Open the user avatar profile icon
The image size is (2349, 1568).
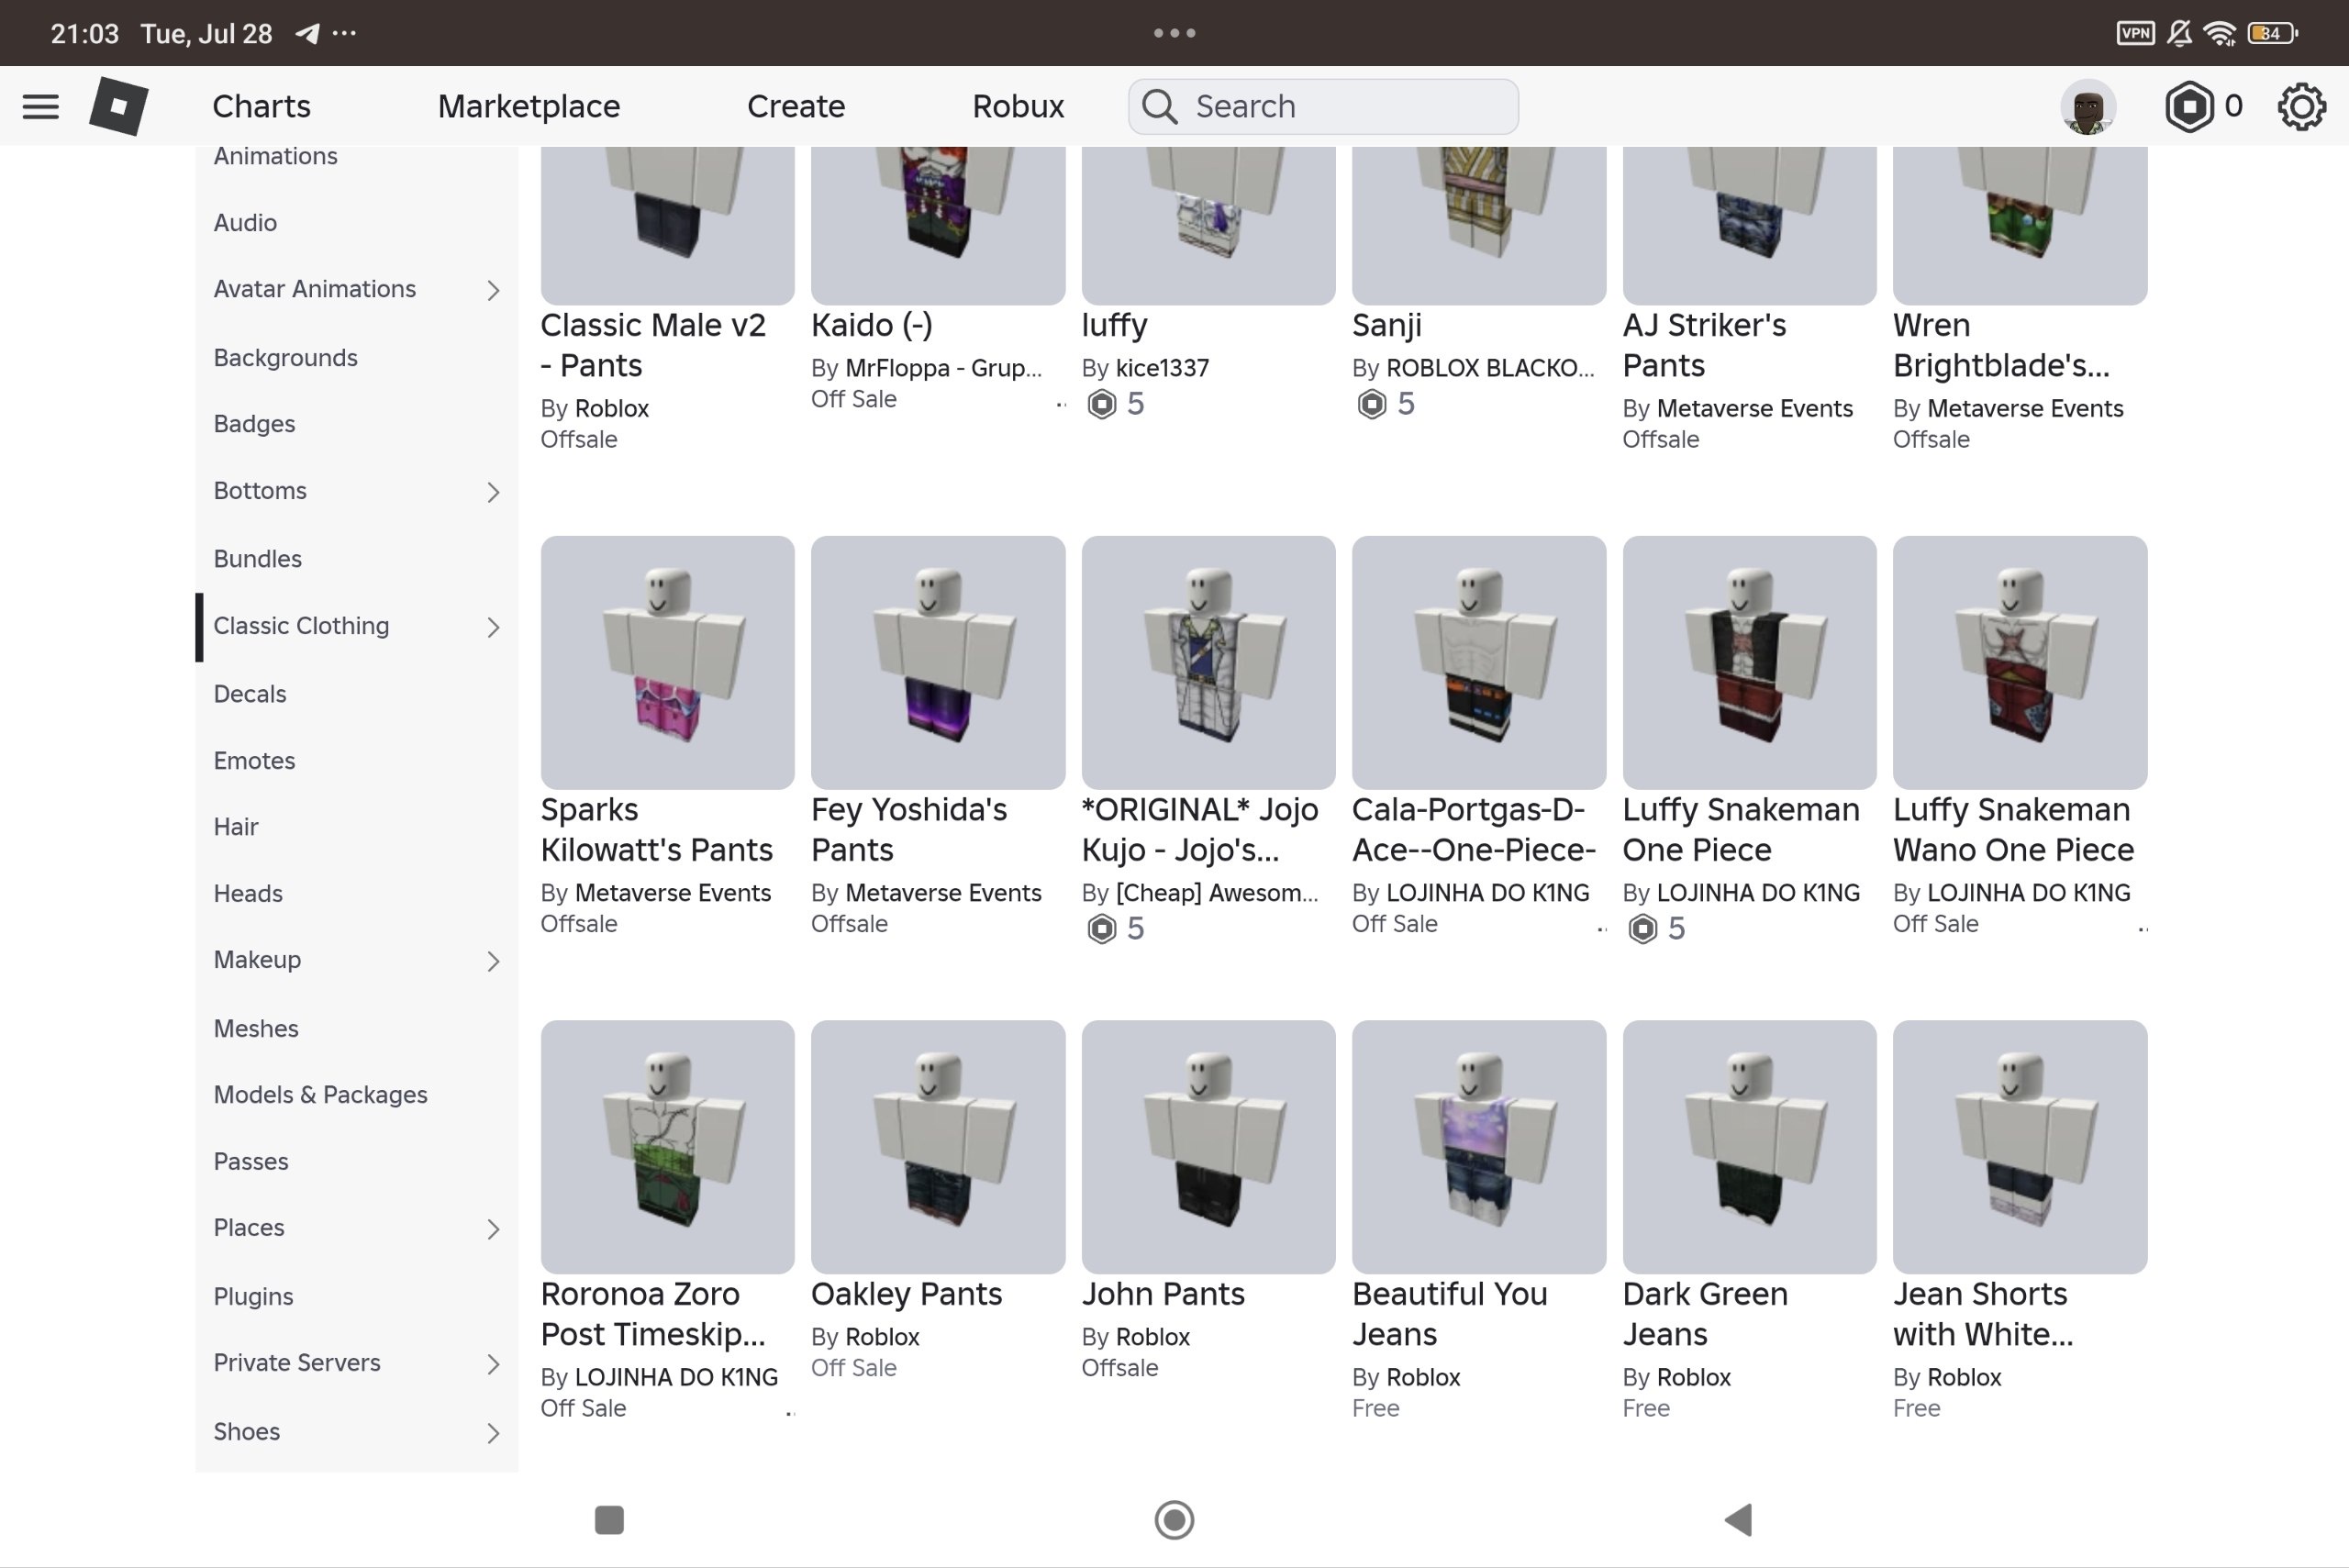pos(2087,106)
